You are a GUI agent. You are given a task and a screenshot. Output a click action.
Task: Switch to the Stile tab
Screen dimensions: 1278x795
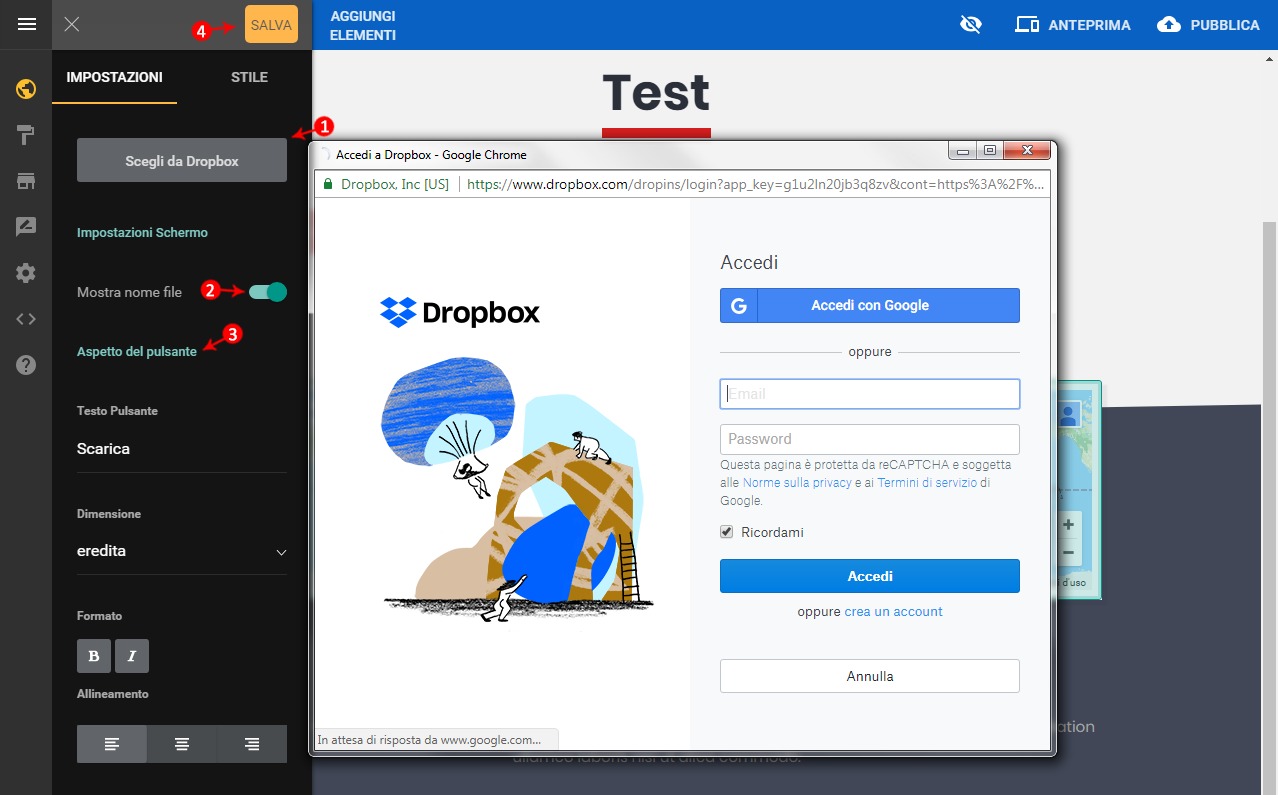coord(249,77)
